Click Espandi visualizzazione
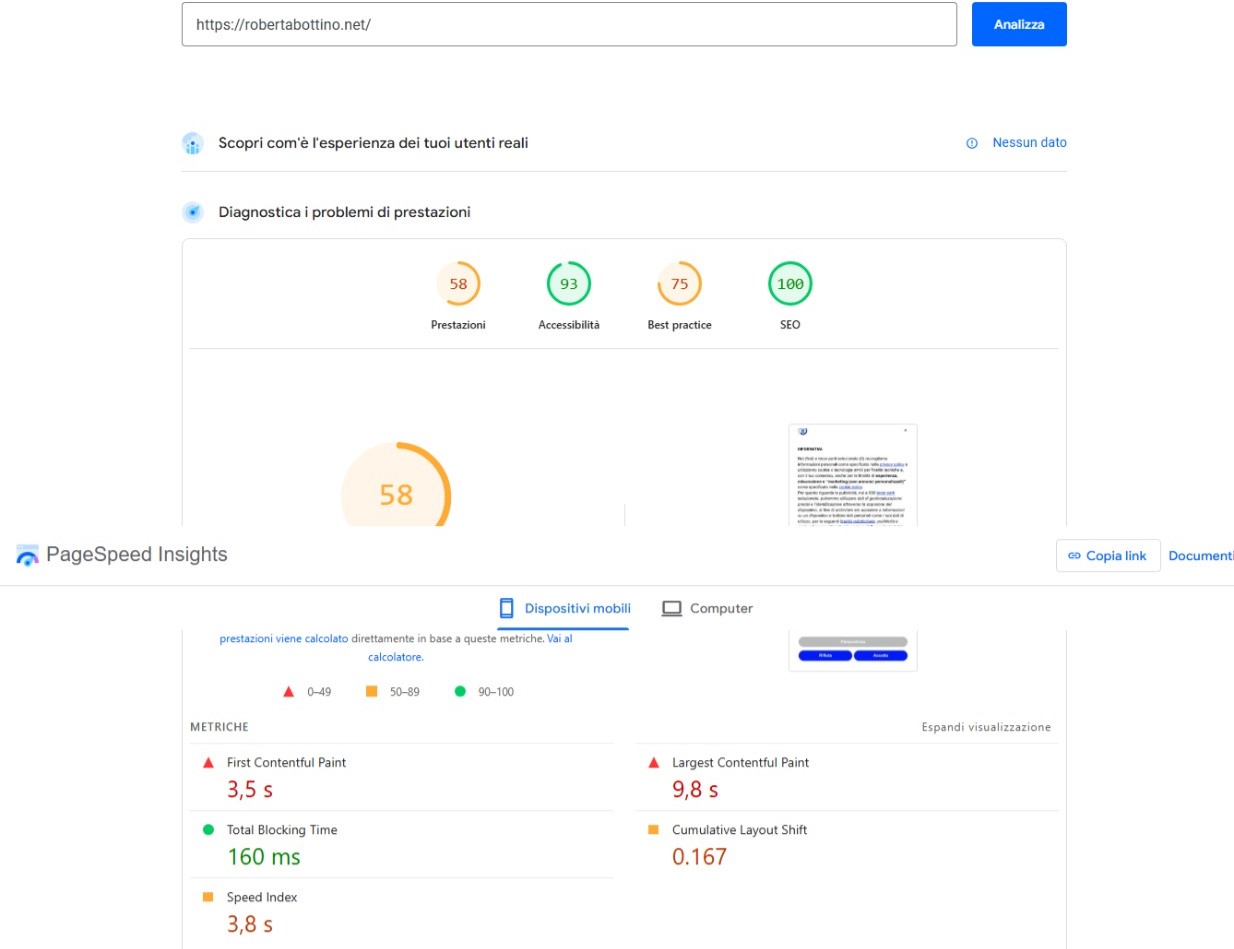Image resolution: width=1234 pixels, height=949 pixels. point(986,727)
